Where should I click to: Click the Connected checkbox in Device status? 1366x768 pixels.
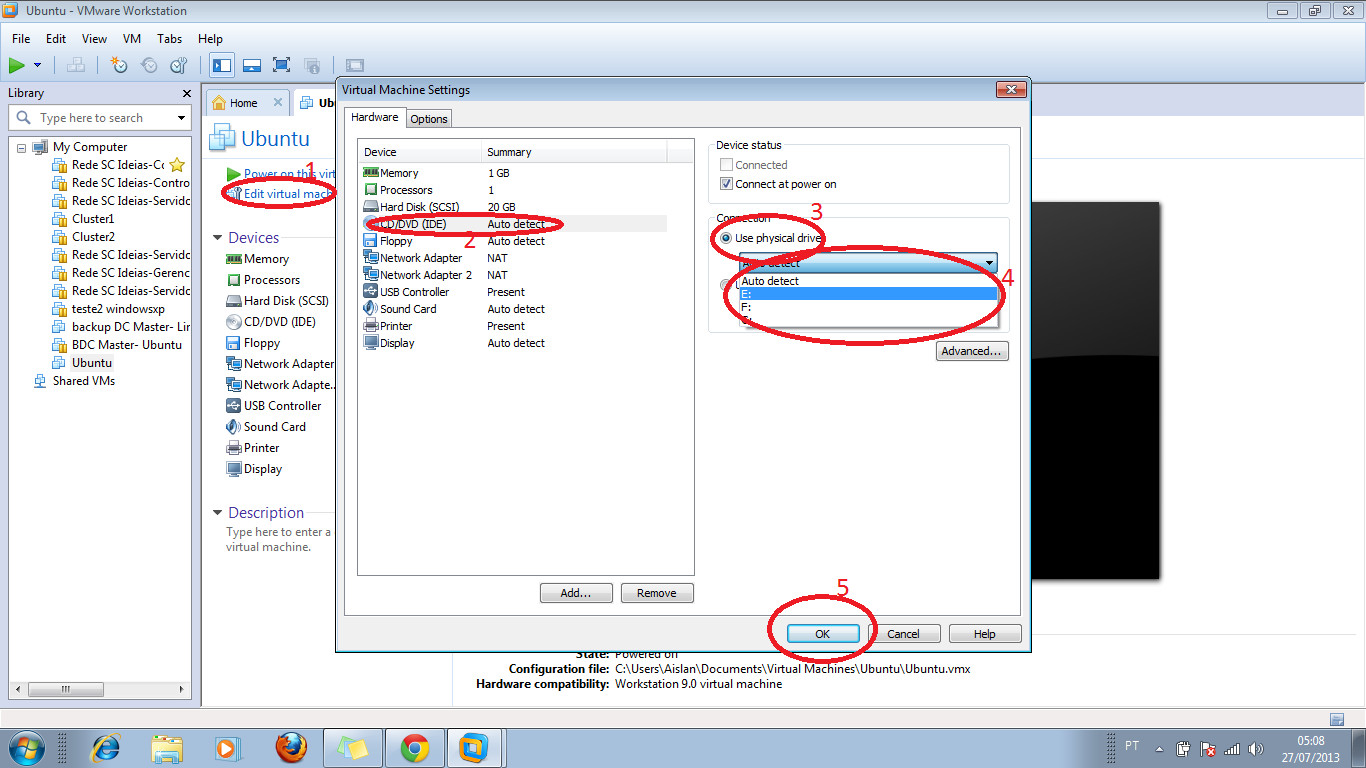[x=727, y=165]
